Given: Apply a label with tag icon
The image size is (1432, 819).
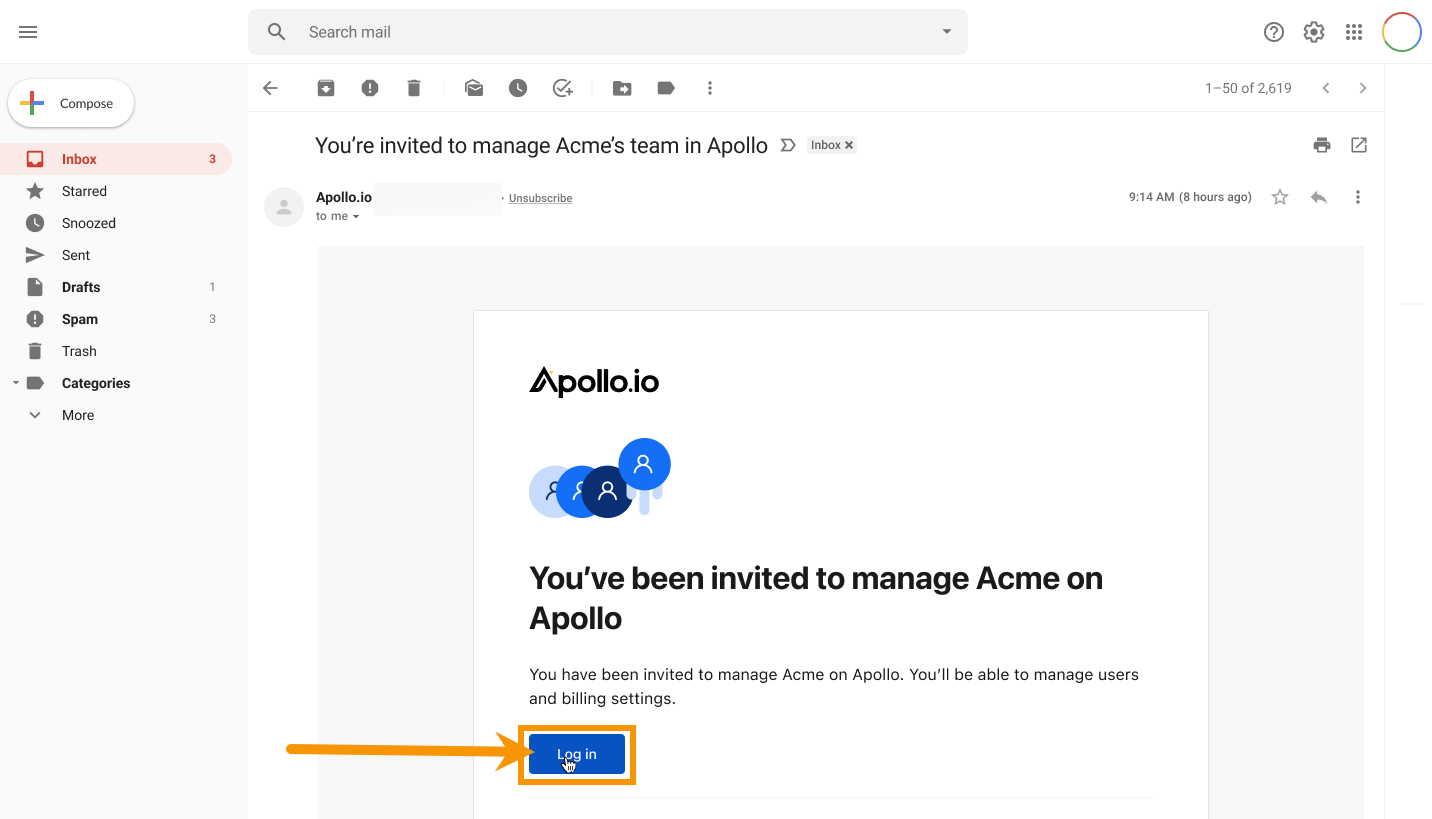Looking at the screenshot, I should click(x=666, y=88).
